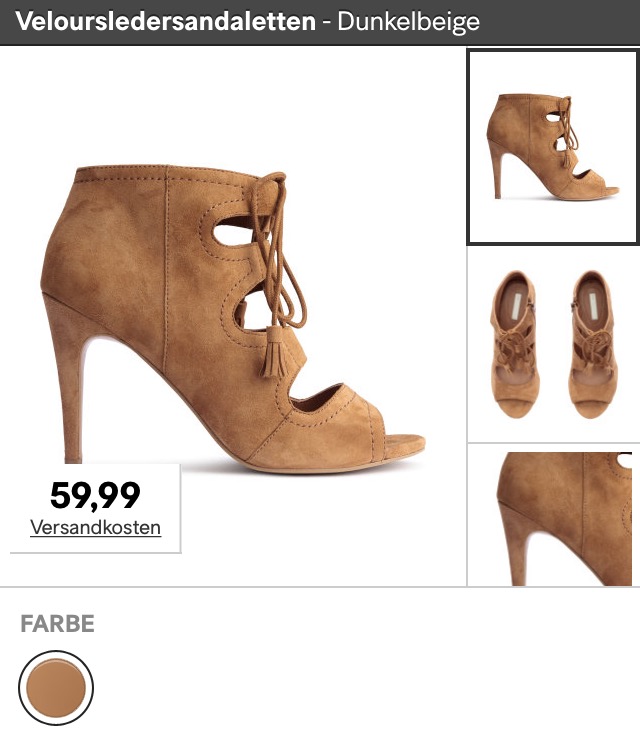Click the FARBE section heading
Image resolution: width=640 pixels, height=733 pixels.
57,624
